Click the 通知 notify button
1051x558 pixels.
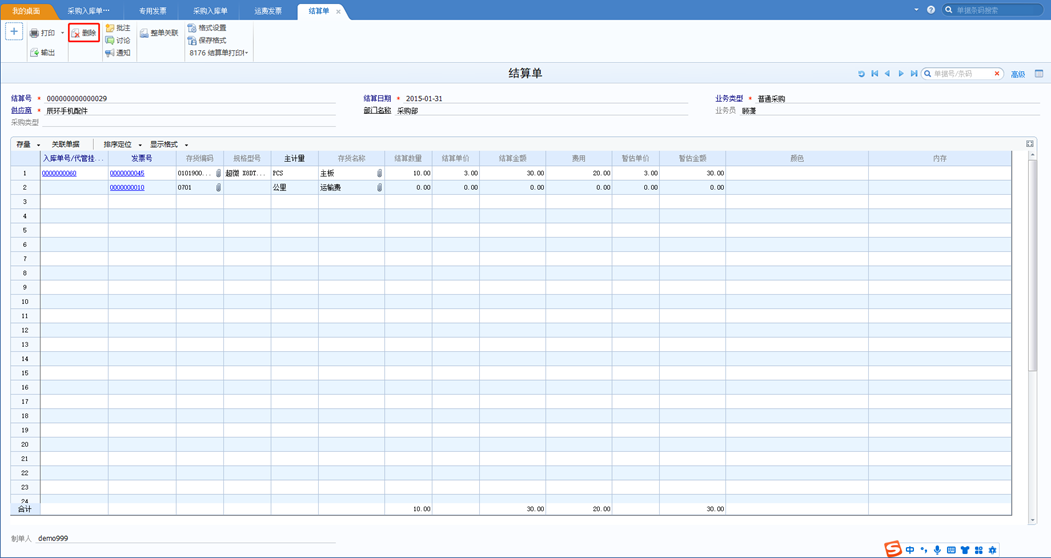pyautogui.click(x=118, y=52)
